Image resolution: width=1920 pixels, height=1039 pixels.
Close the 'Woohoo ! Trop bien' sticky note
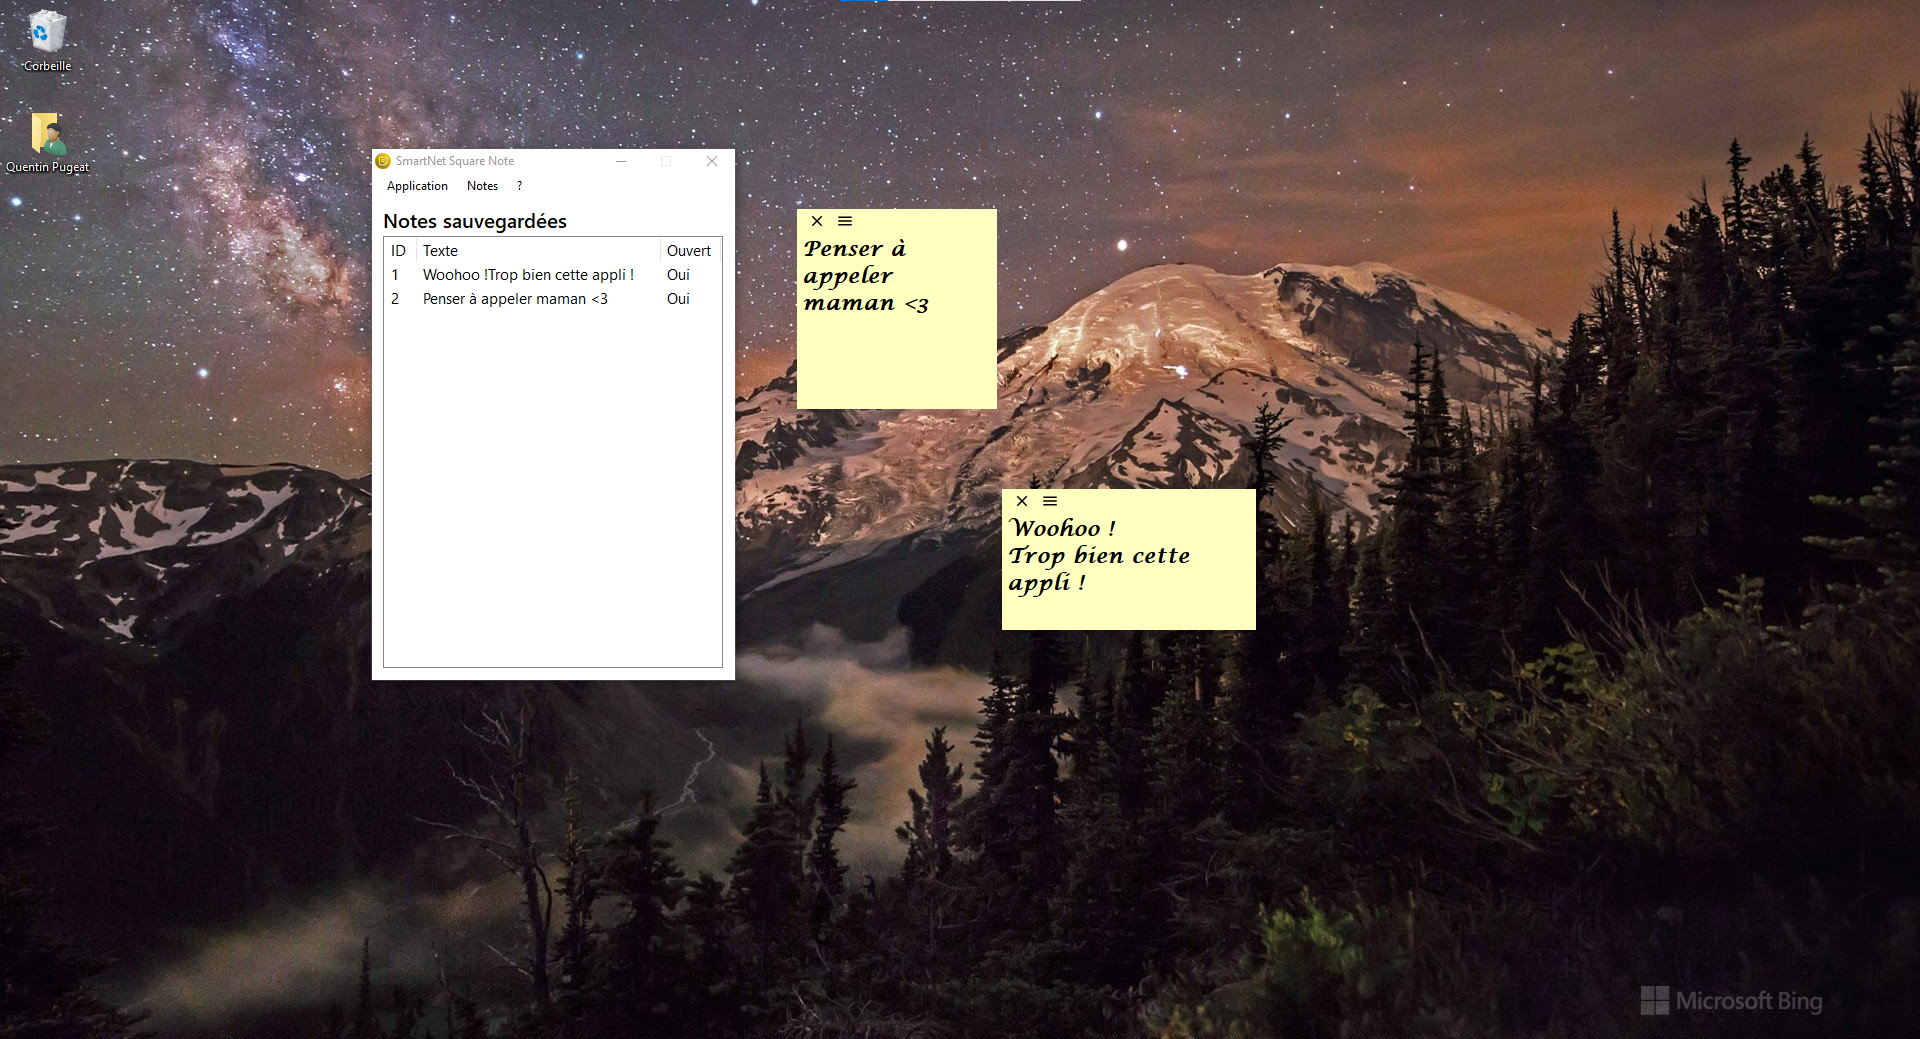pos(1022,501)
